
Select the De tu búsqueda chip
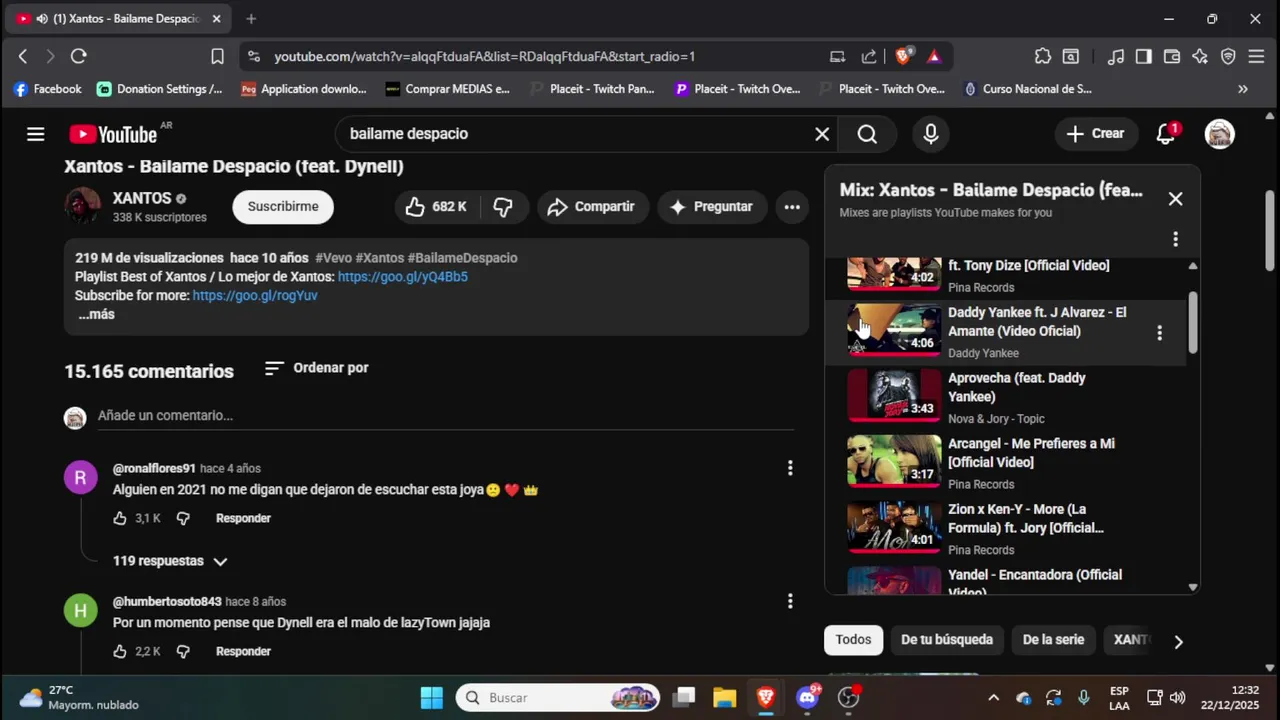(947, 640)
